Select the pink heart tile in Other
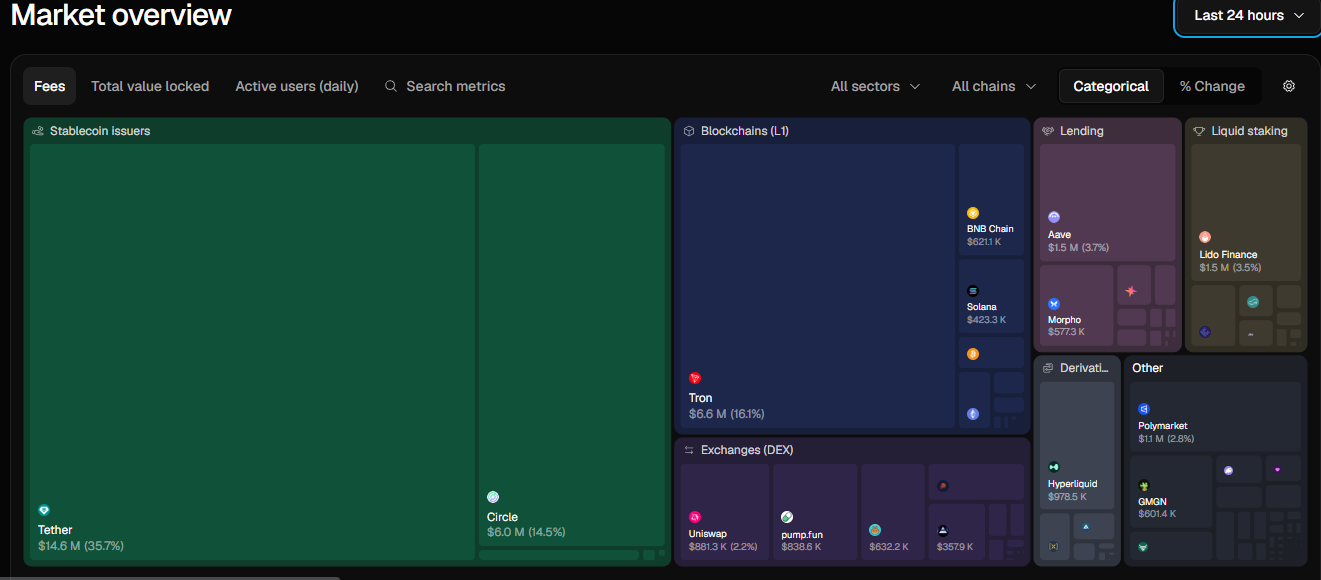 click(1277, 469)
